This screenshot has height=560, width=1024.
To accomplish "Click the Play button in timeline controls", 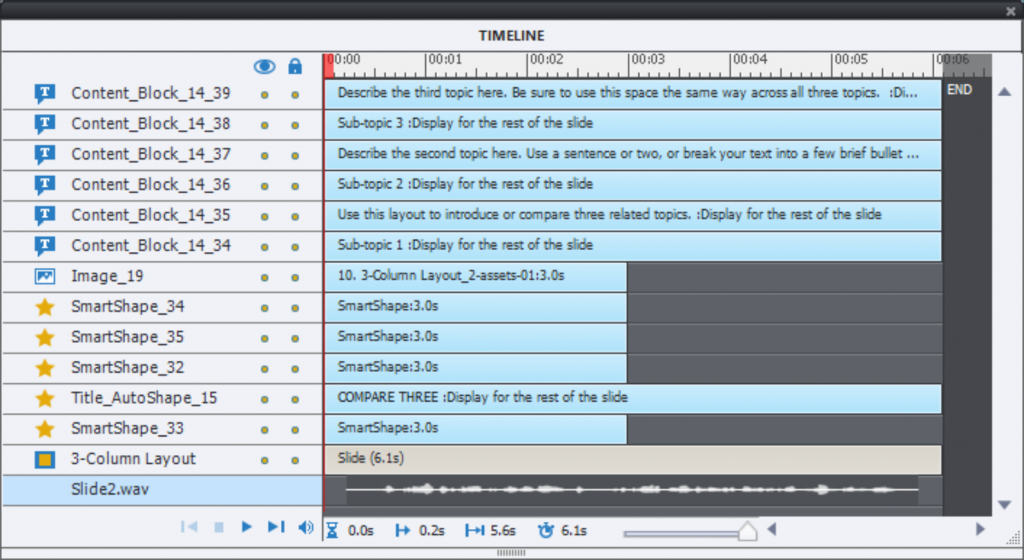I will click(247, 527).
